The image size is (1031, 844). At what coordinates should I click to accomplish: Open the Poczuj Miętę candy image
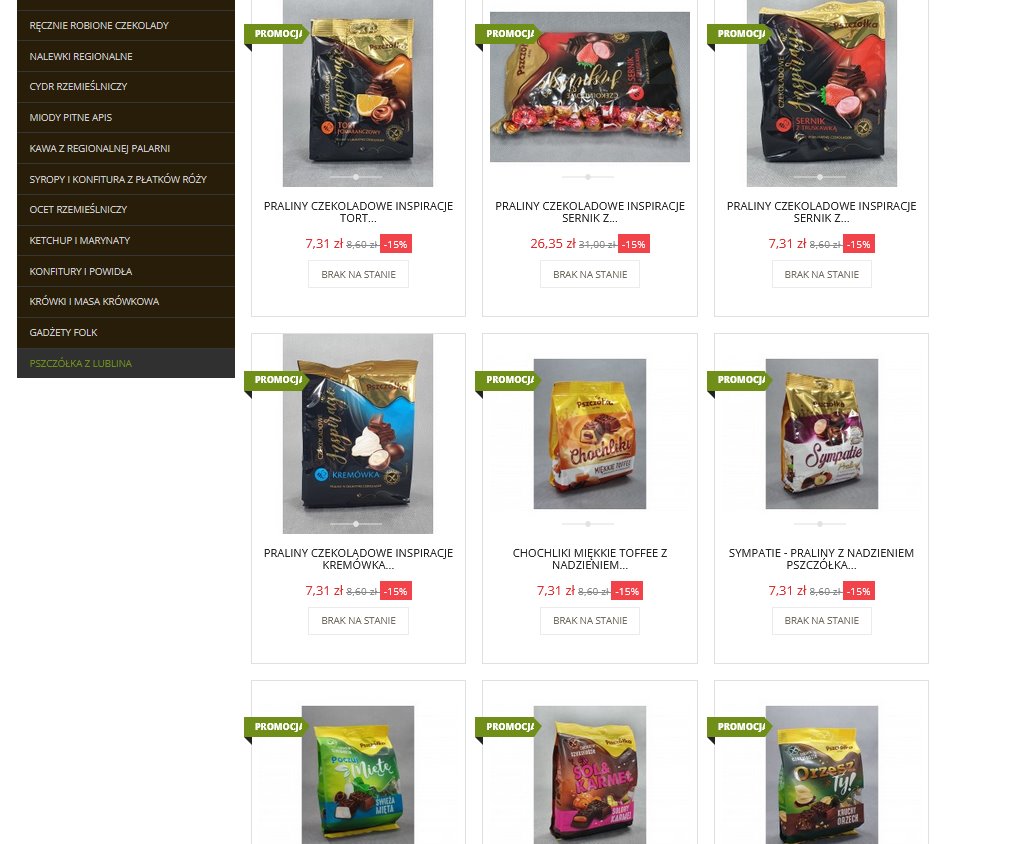[358, 775]
